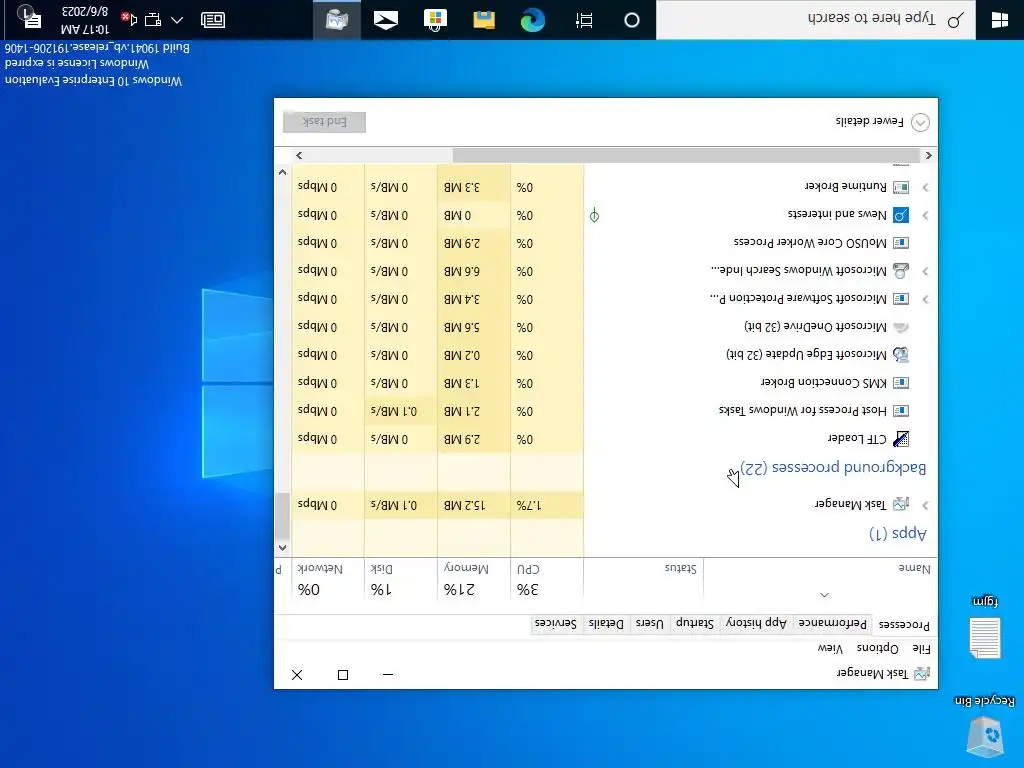Click the Runtime Broker process icon

coord(901,187)
